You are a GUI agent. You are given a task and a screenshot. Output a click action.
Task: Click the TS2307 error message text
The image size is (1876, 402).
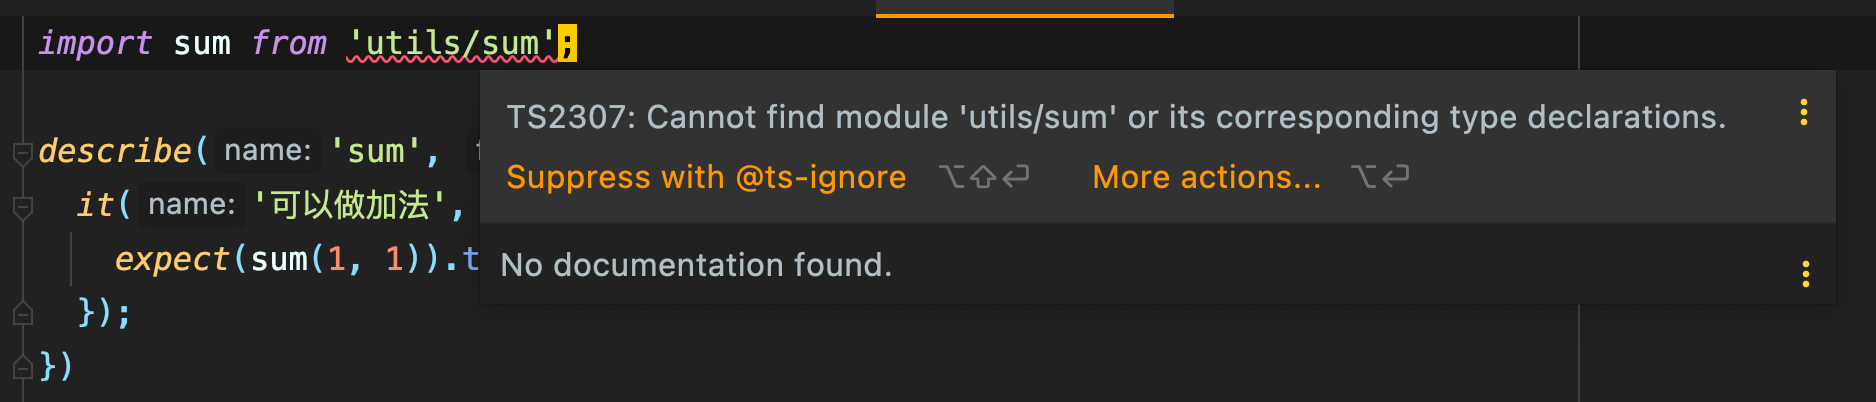tap(1115, 117)
